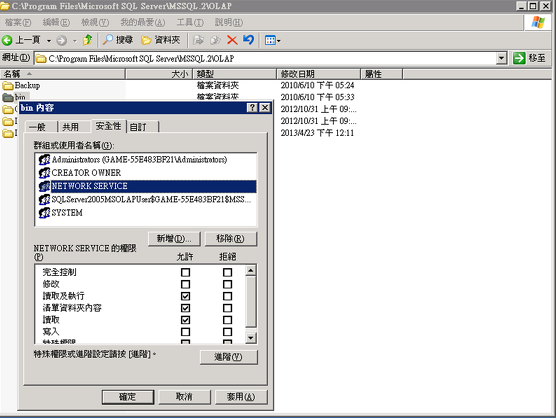Click the dialog help question-mark button
Viewport: 556px width, 418px height.
tap(252, 107)
